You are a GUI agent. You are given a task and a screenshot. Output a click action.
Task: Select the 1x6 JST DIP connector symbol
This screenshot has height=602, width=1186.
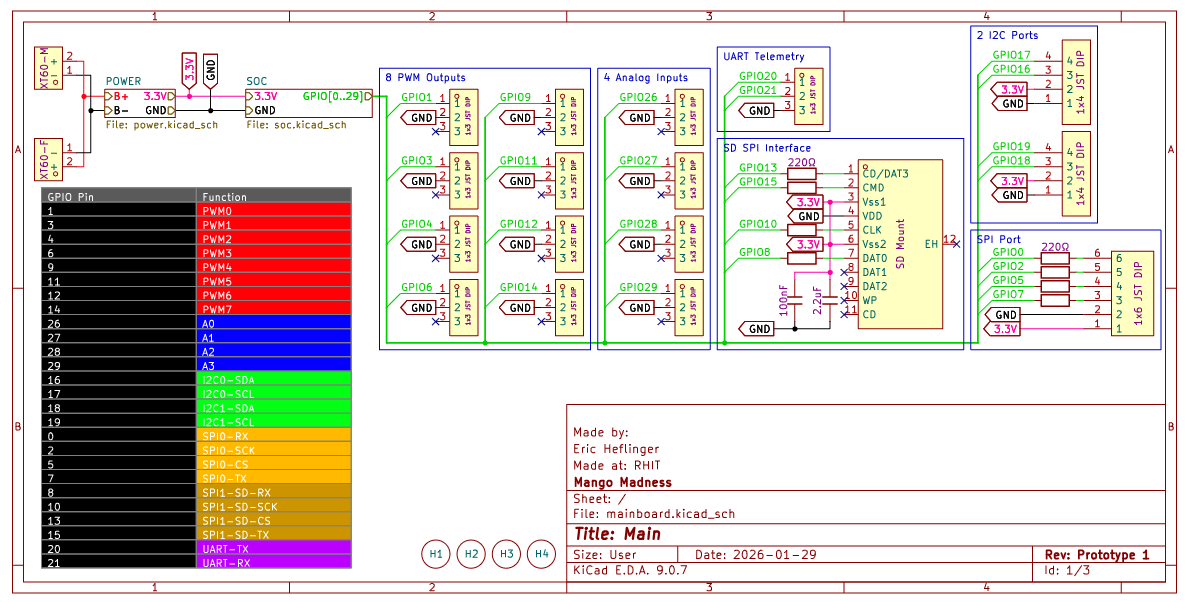1132,293
